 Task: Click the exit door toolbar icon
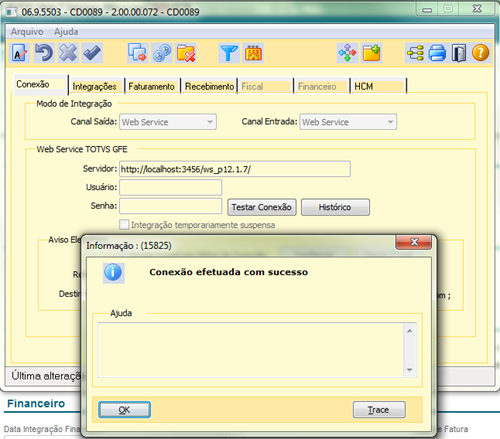click(459, 53)
